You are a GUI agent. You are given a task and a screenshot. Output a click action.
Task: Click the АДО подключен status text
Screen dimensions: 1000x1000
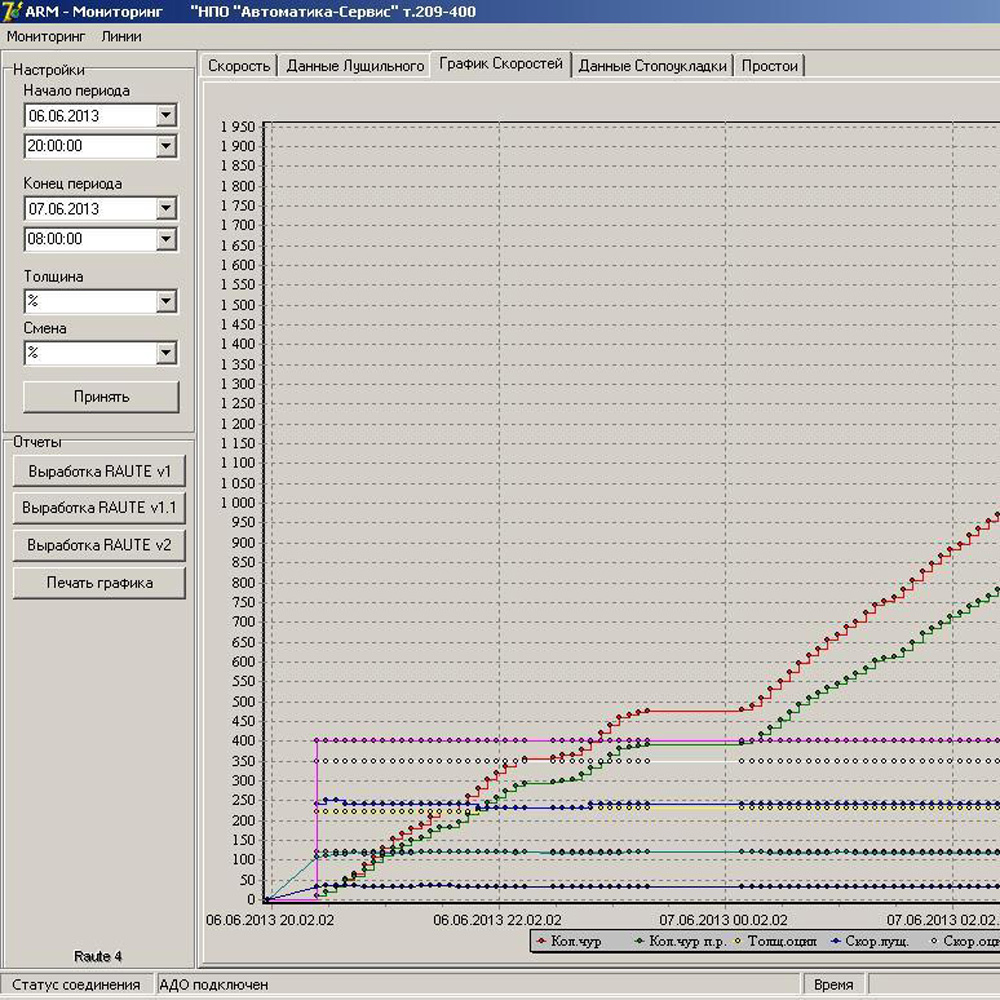pyautogui.click(x=214, y=985)
